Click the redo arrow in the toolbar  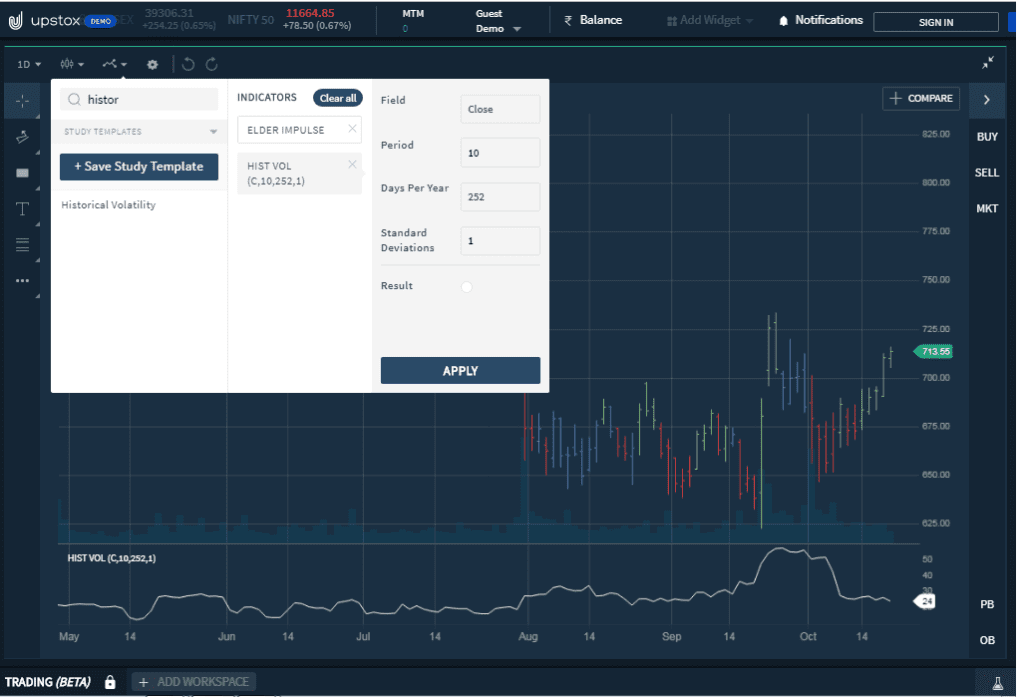[211, 63]
